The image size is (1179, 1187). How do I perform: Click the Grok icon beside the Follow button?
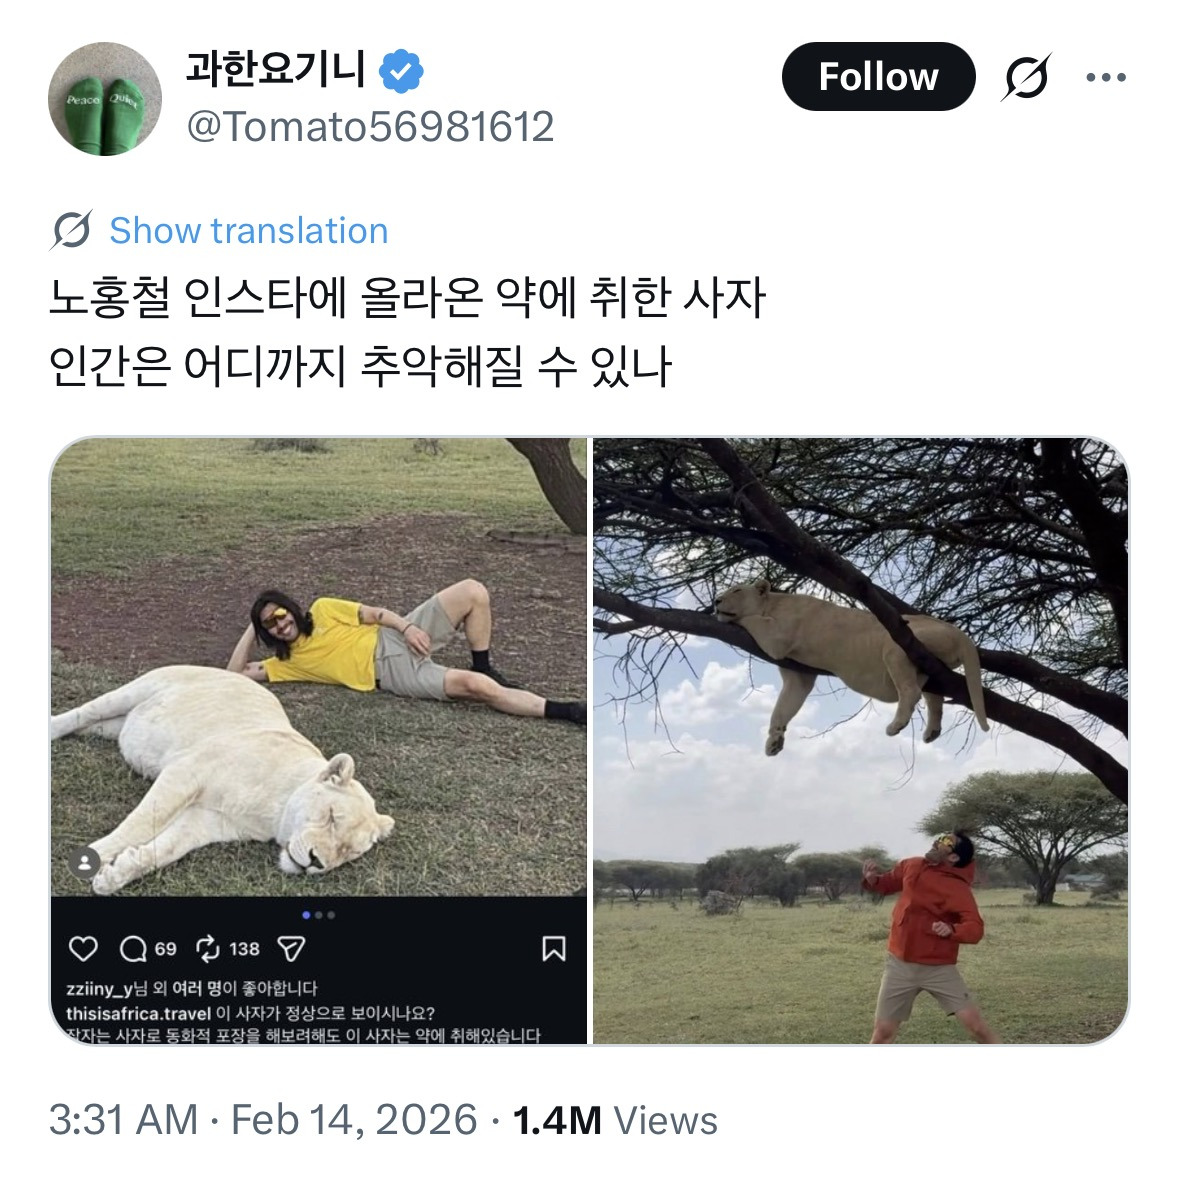(1029, 77)
